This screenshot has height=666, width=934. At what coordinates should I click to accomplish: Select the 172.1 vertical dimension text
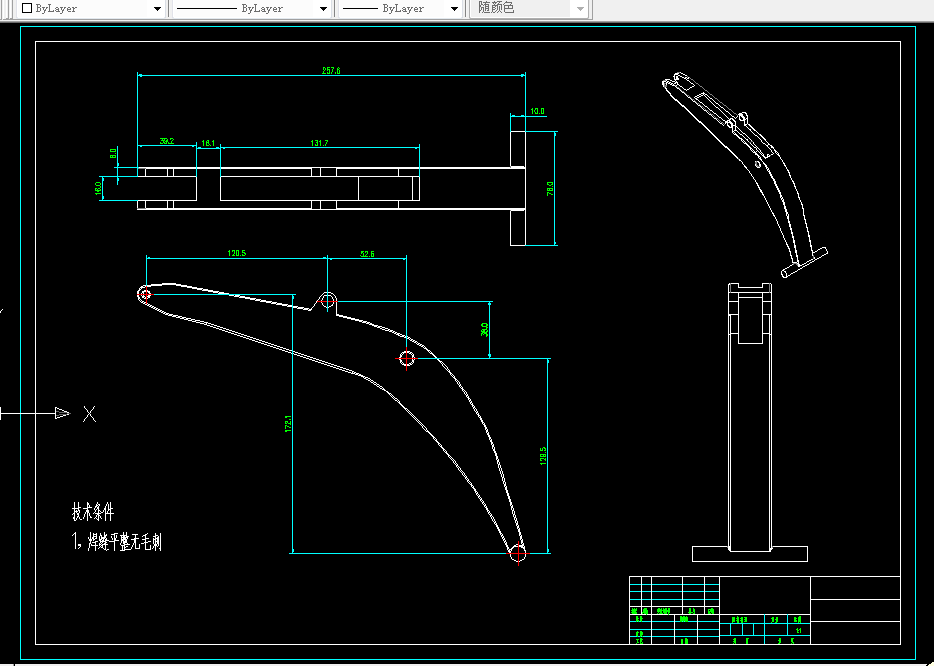(288, 424)
